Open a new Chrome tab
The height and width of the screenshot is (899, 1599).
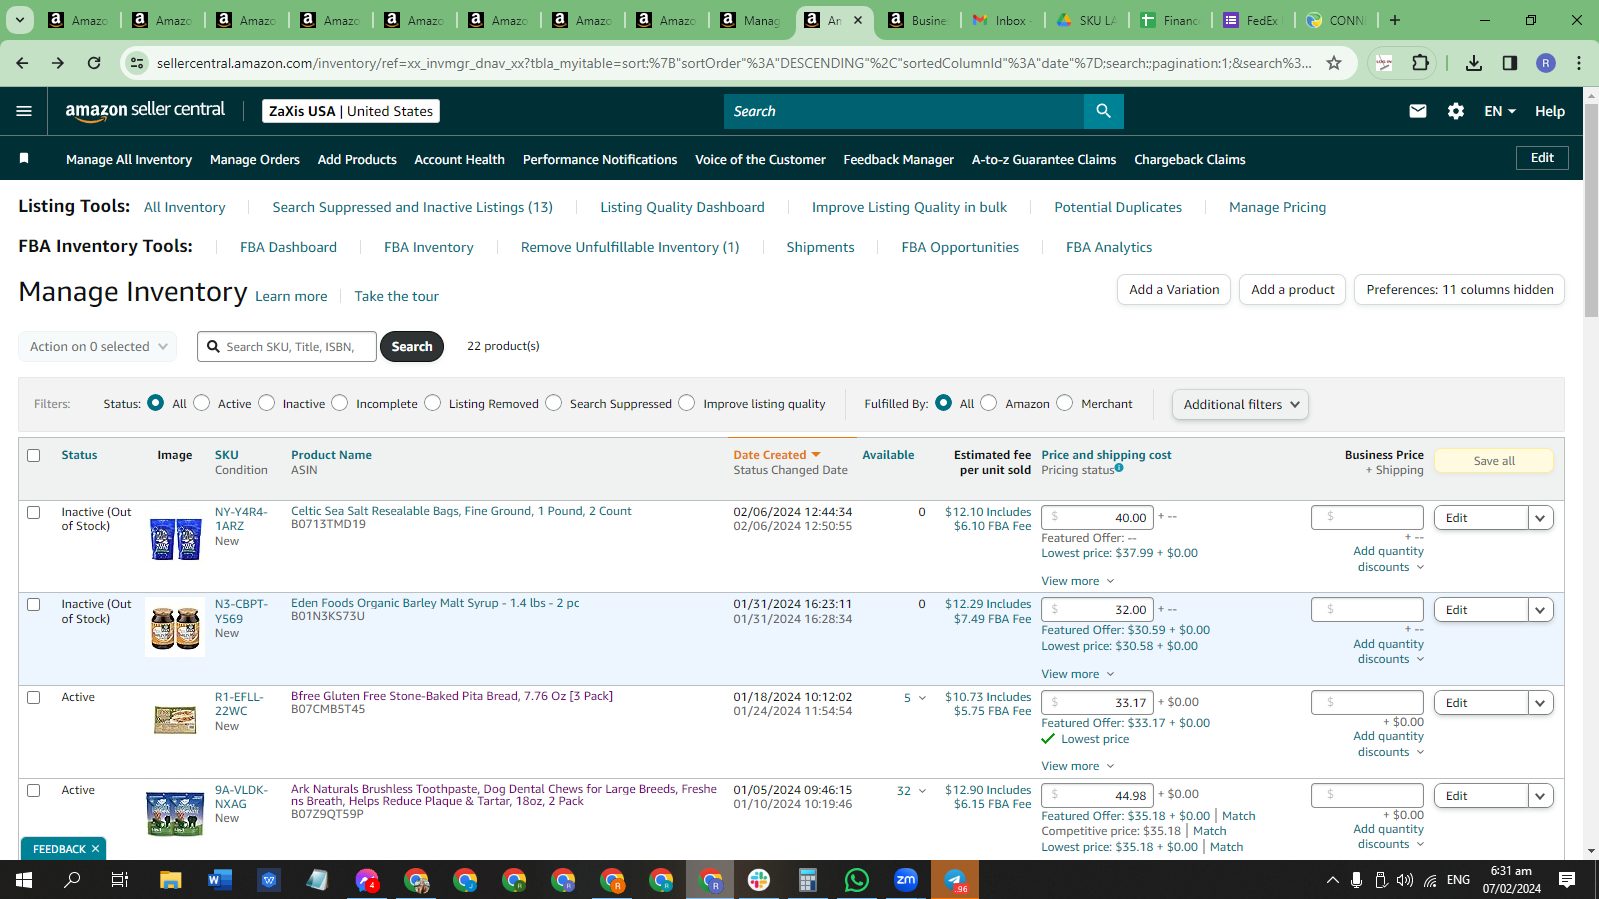[x=1395, y=20]
